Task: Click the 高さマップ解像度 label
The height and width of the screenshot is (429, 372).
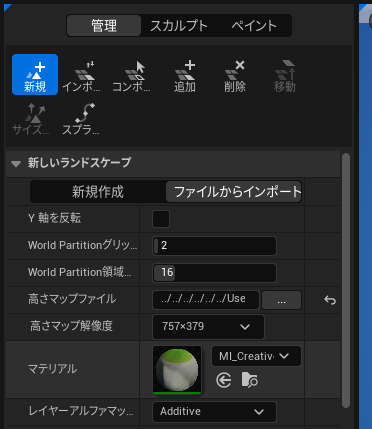Action: [x=71, y=326]
